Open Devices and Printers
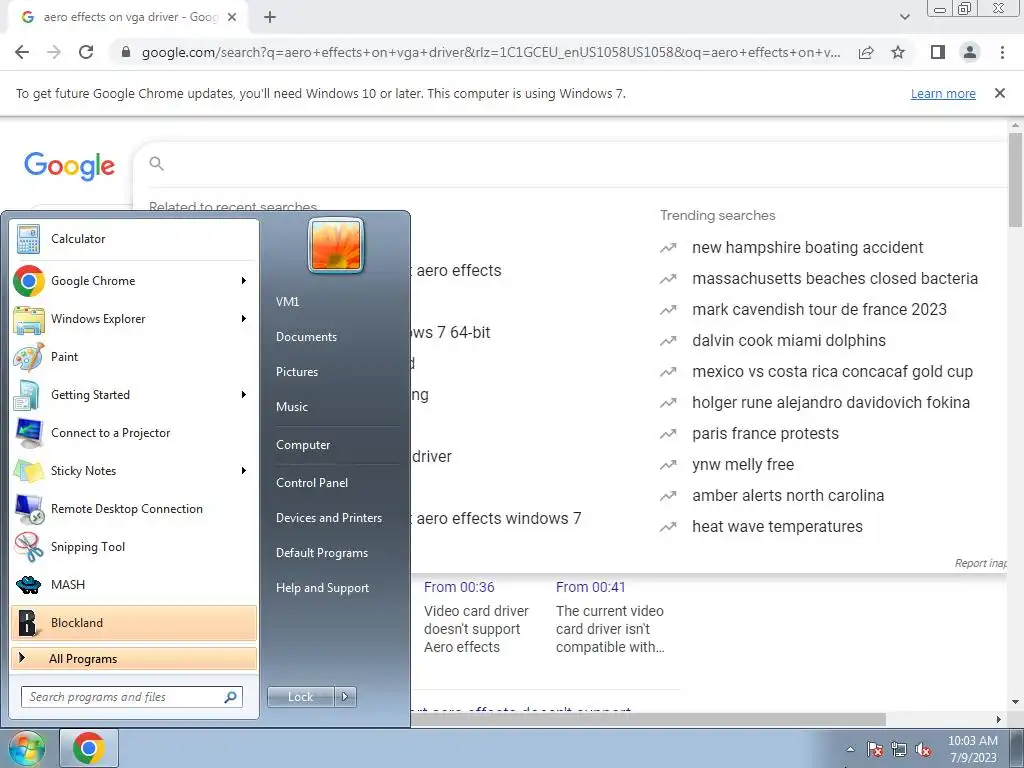Image resolution: width=1024 pixels, height=768 pixels. pyautogui.click(x=329, y=518)
